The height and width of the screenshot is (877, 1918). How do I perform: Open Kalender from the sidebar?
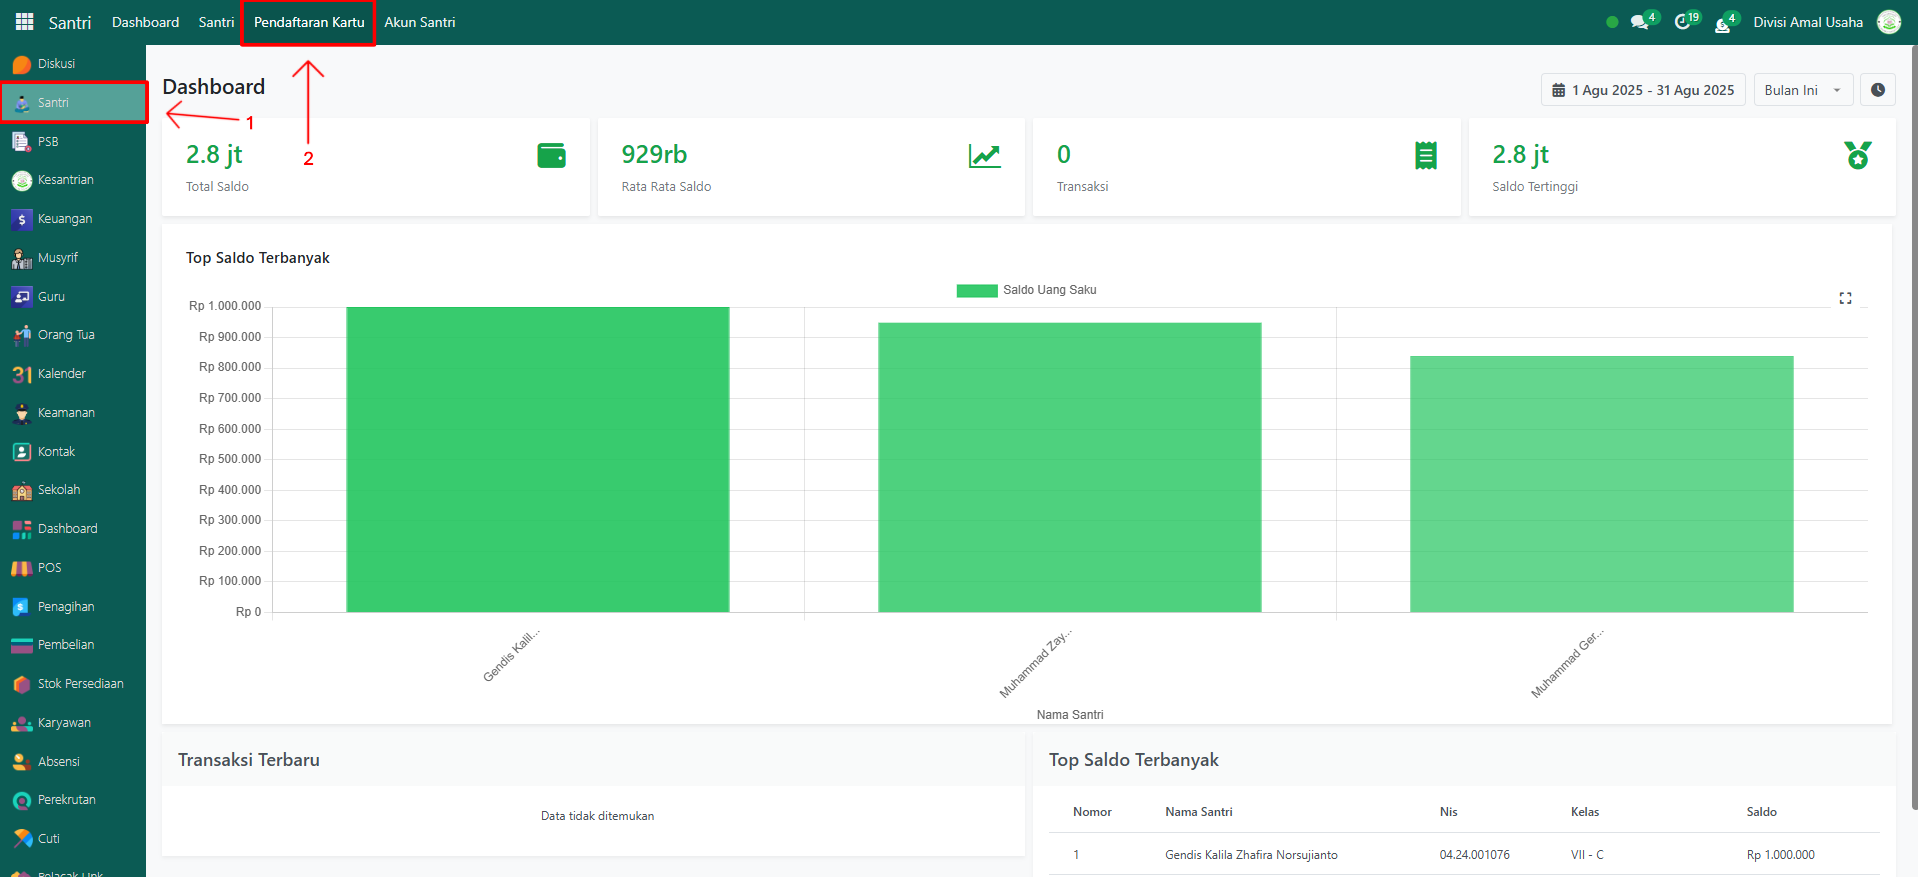[61, 374]
